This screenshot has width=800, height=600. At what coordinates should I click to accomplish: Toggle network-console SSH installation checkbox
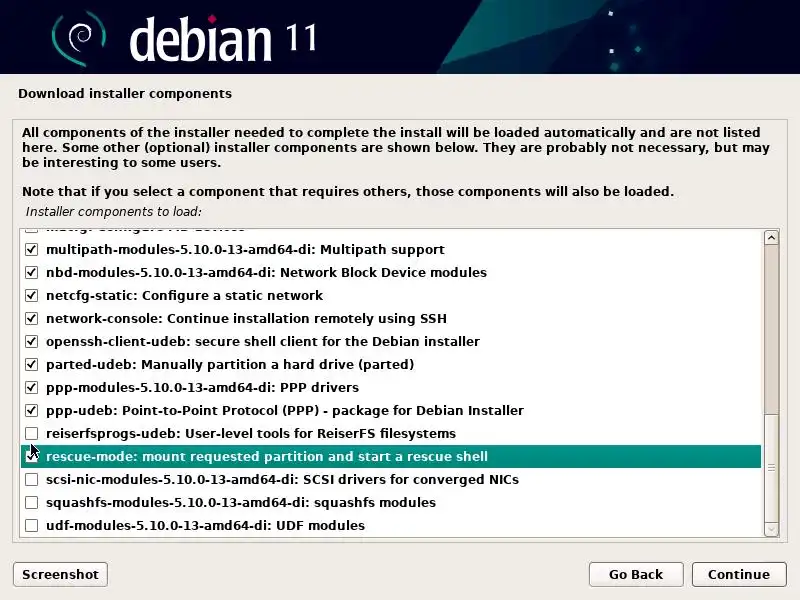(32, 318)
